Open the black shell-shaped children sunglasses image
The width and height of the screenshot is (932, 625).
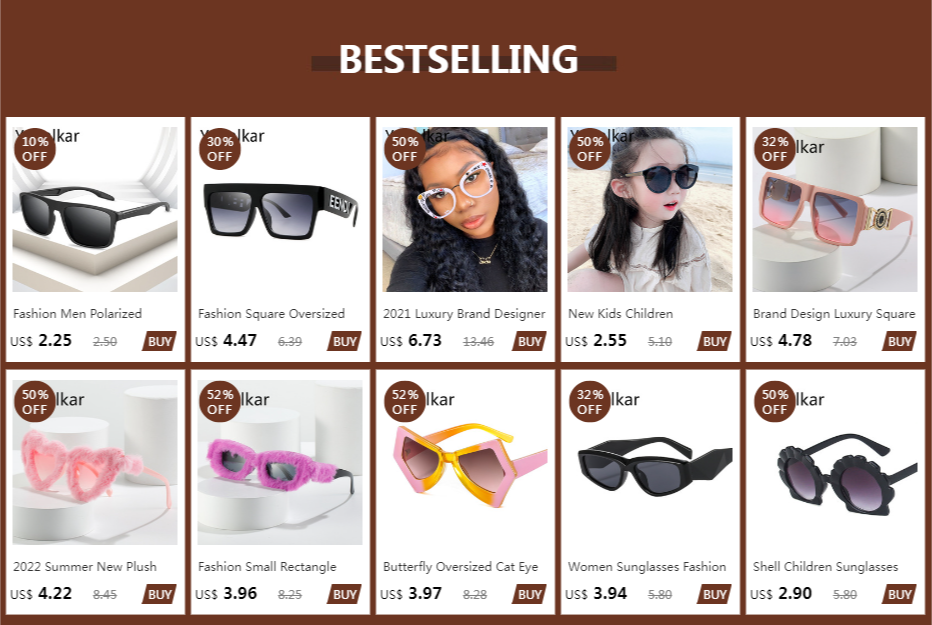(x=835, y=462)
